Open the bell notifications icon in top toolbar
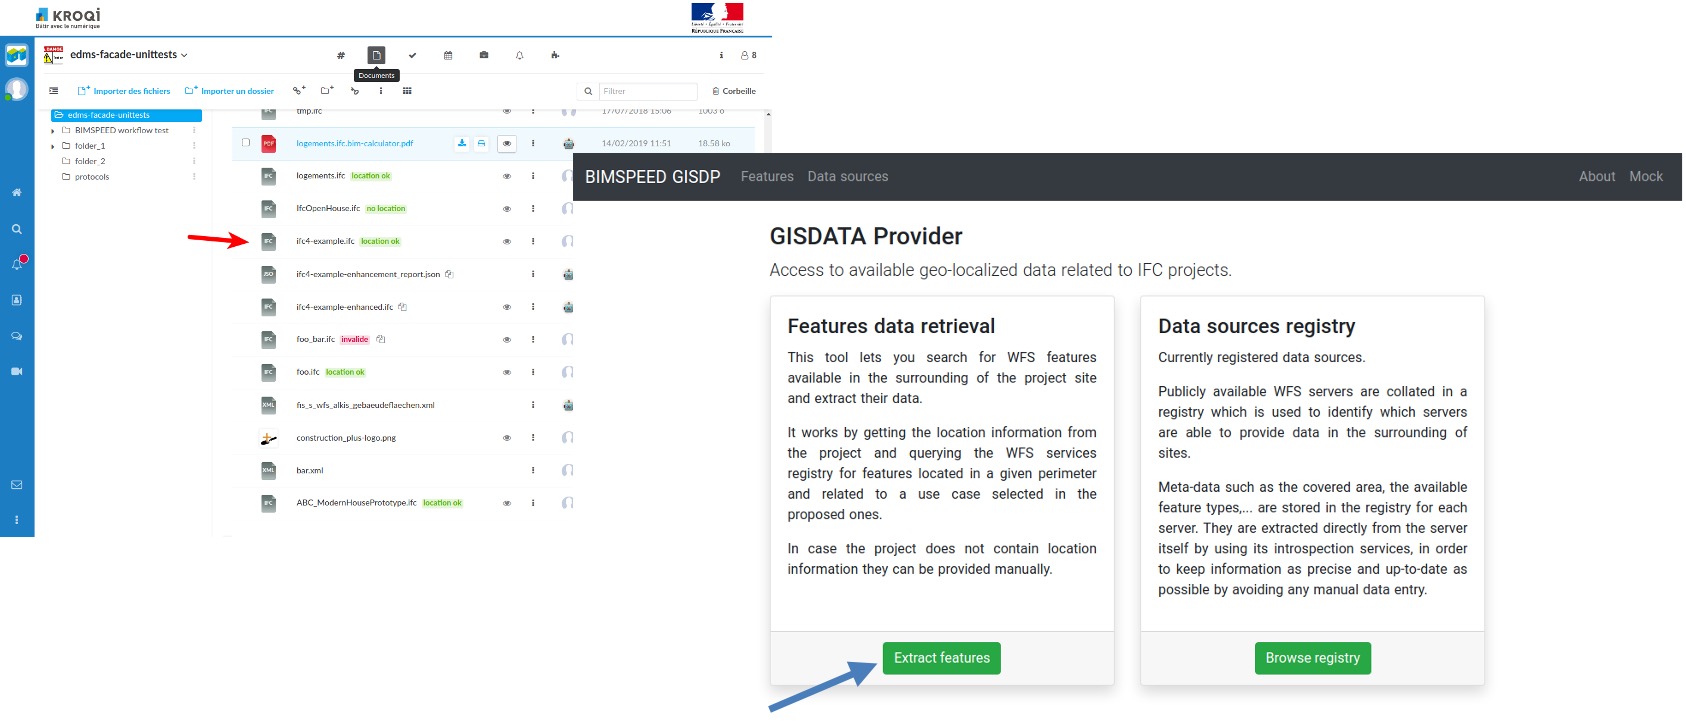Image resolution: width=1686 pixels, height=728 pixels. coord(520,55)
